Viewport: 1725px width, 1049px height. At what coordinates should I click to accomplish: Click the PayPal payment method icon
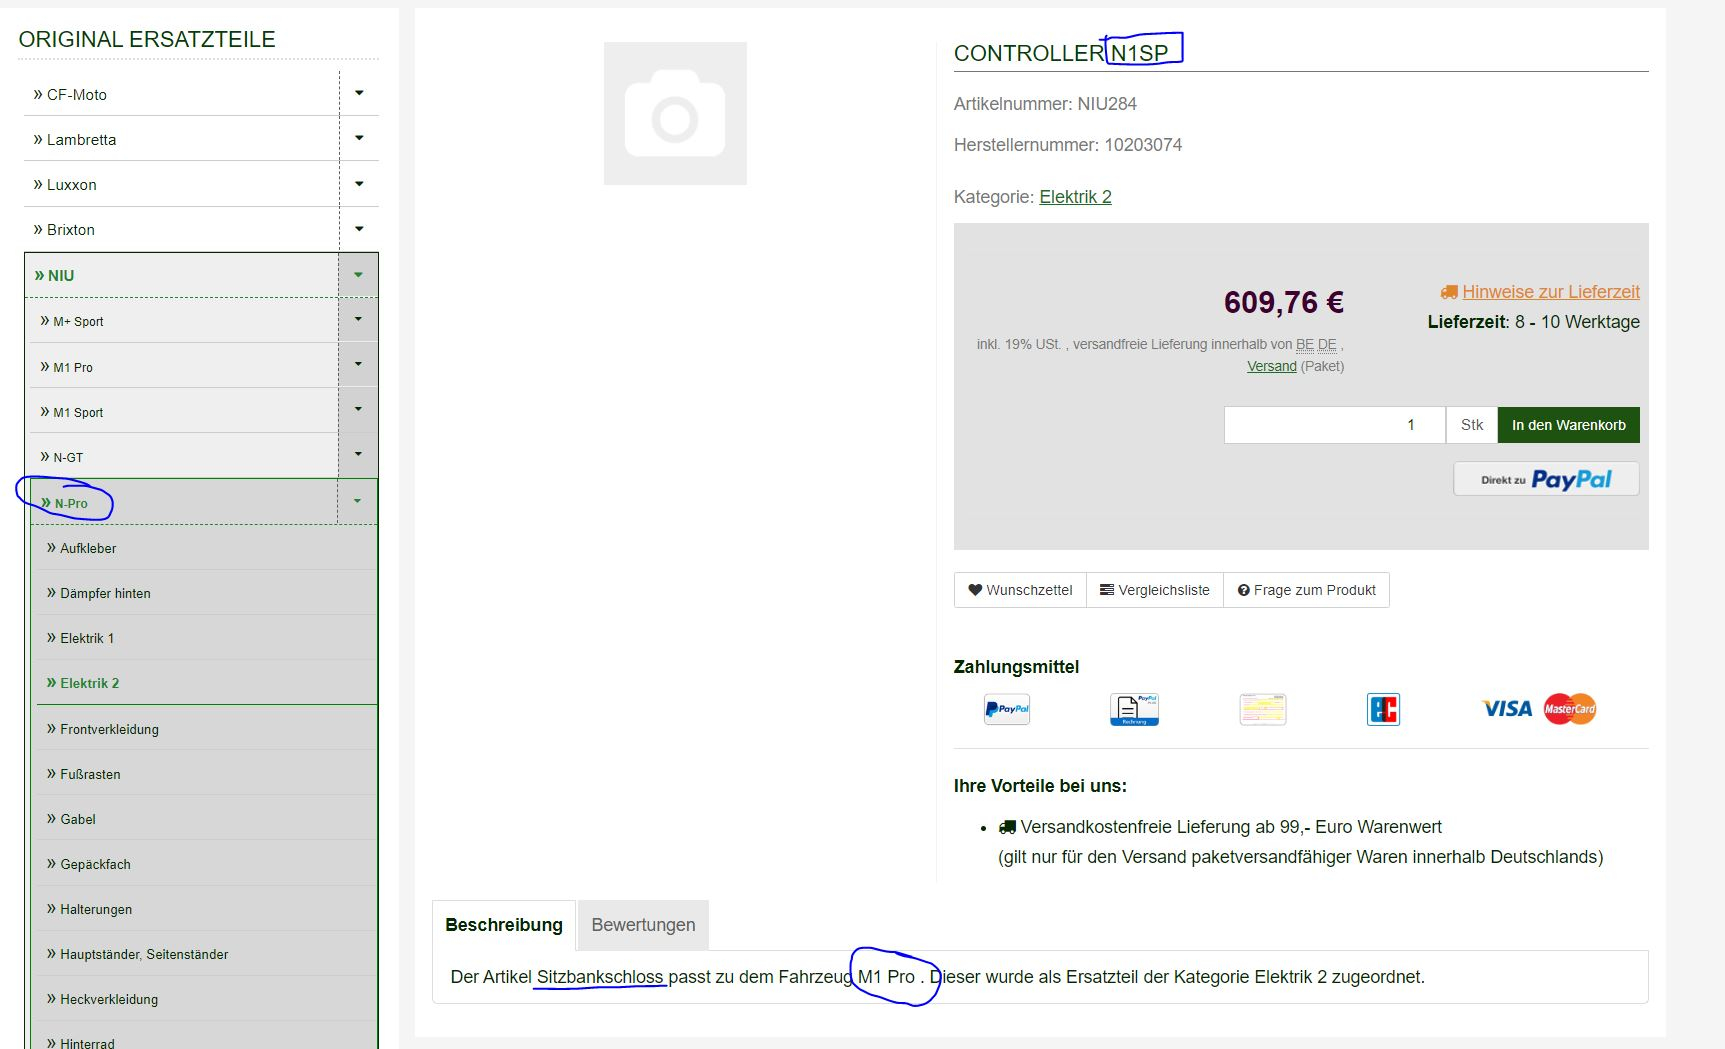click(x=1006, y=709)
